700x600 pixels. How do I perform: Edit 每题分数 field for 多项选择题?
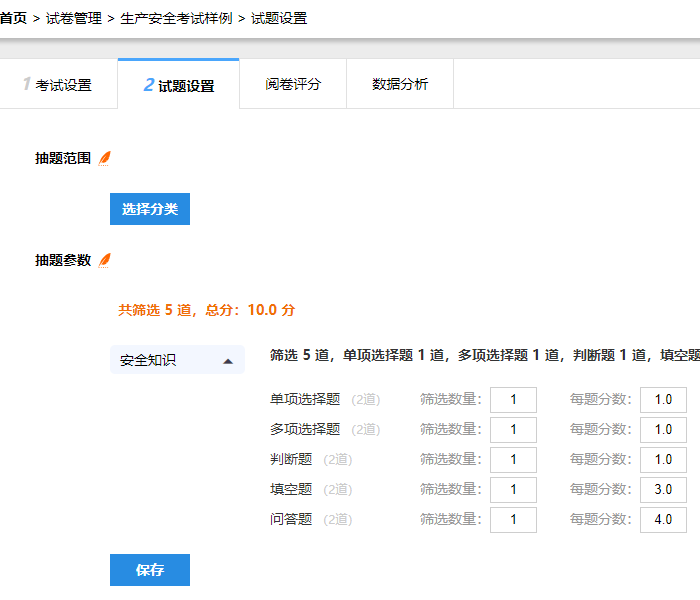[663, 430]
